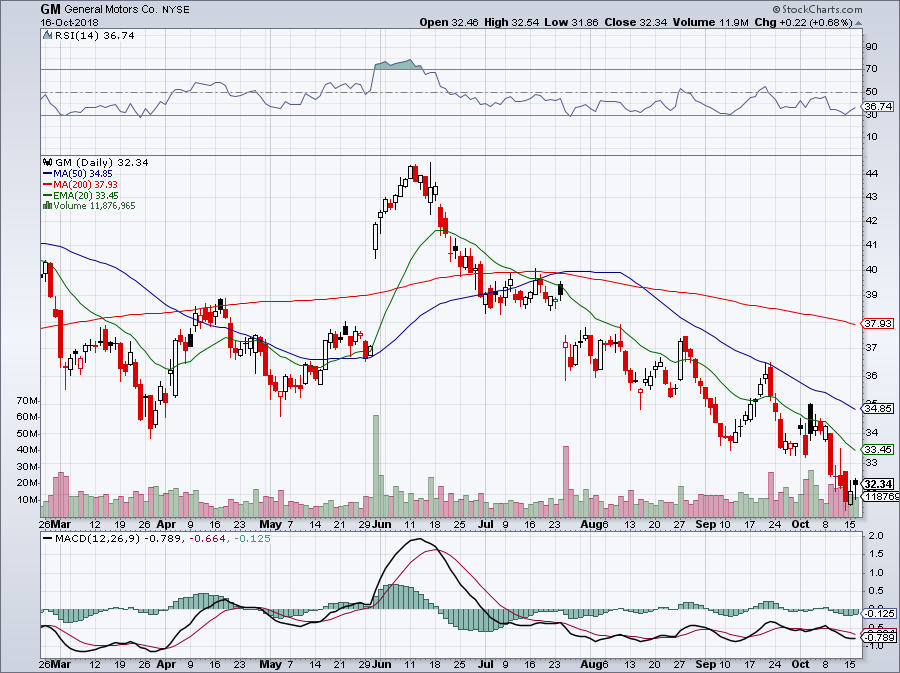Click the 90 label on RSI scale
This screenshot has width=900, height=673.
[871, 47]
